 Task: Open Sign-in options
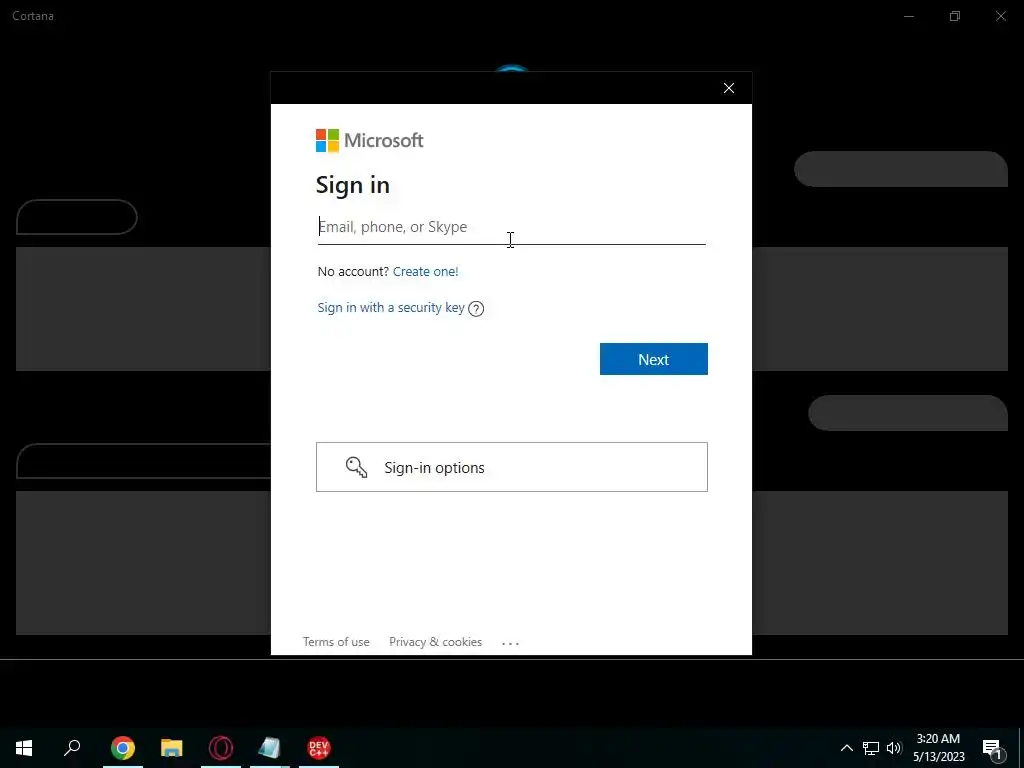click(x=512, y=467)
